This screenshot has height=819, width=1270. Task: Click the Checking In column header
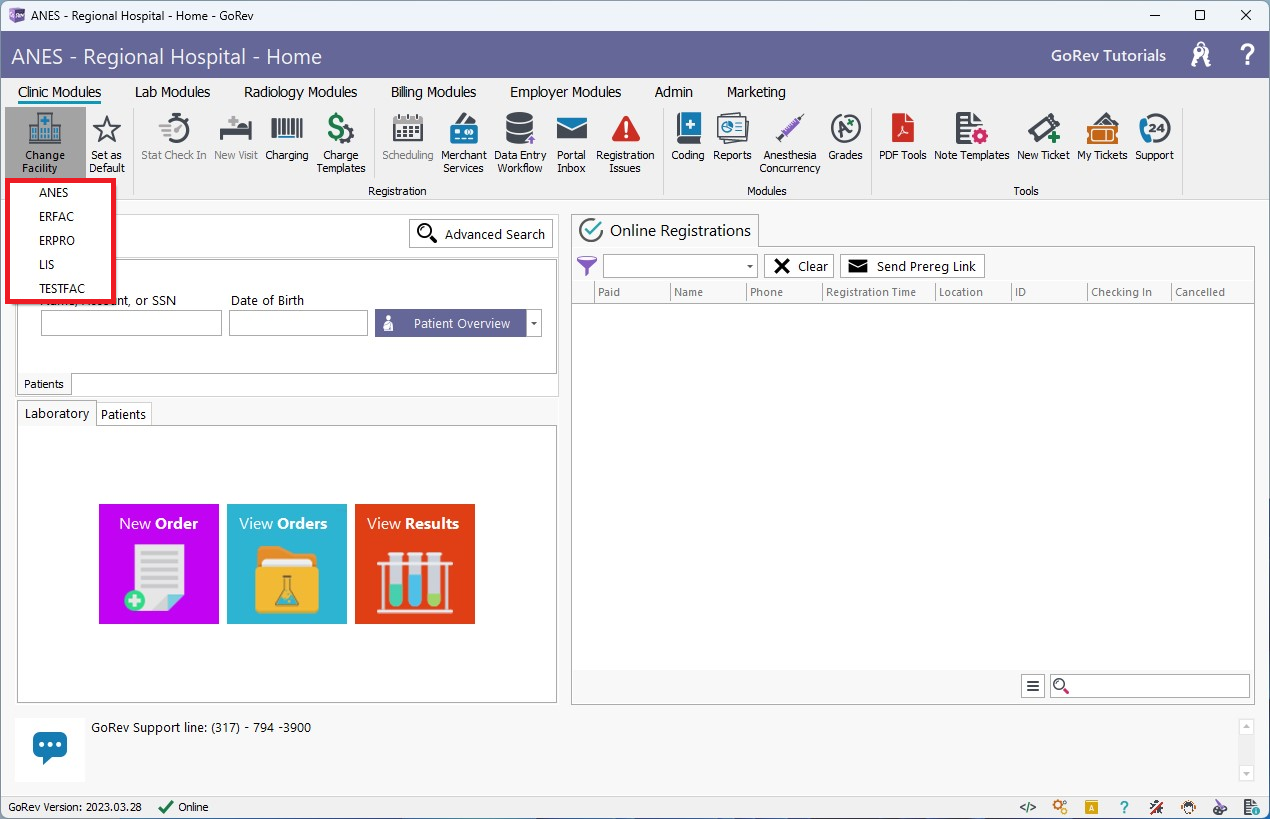pyautogui.click(x=1129, y=292)
